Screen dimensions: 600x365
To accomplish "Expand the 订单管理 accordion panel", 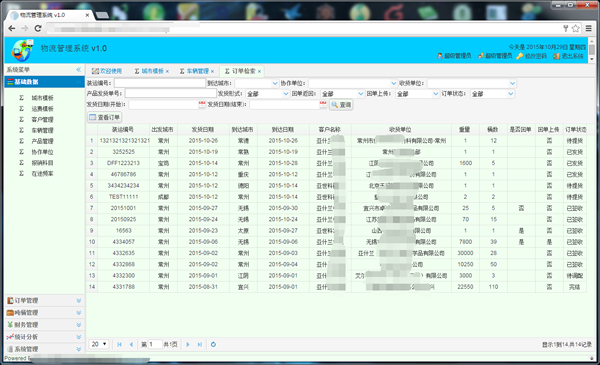I will [x=44, y=301].
